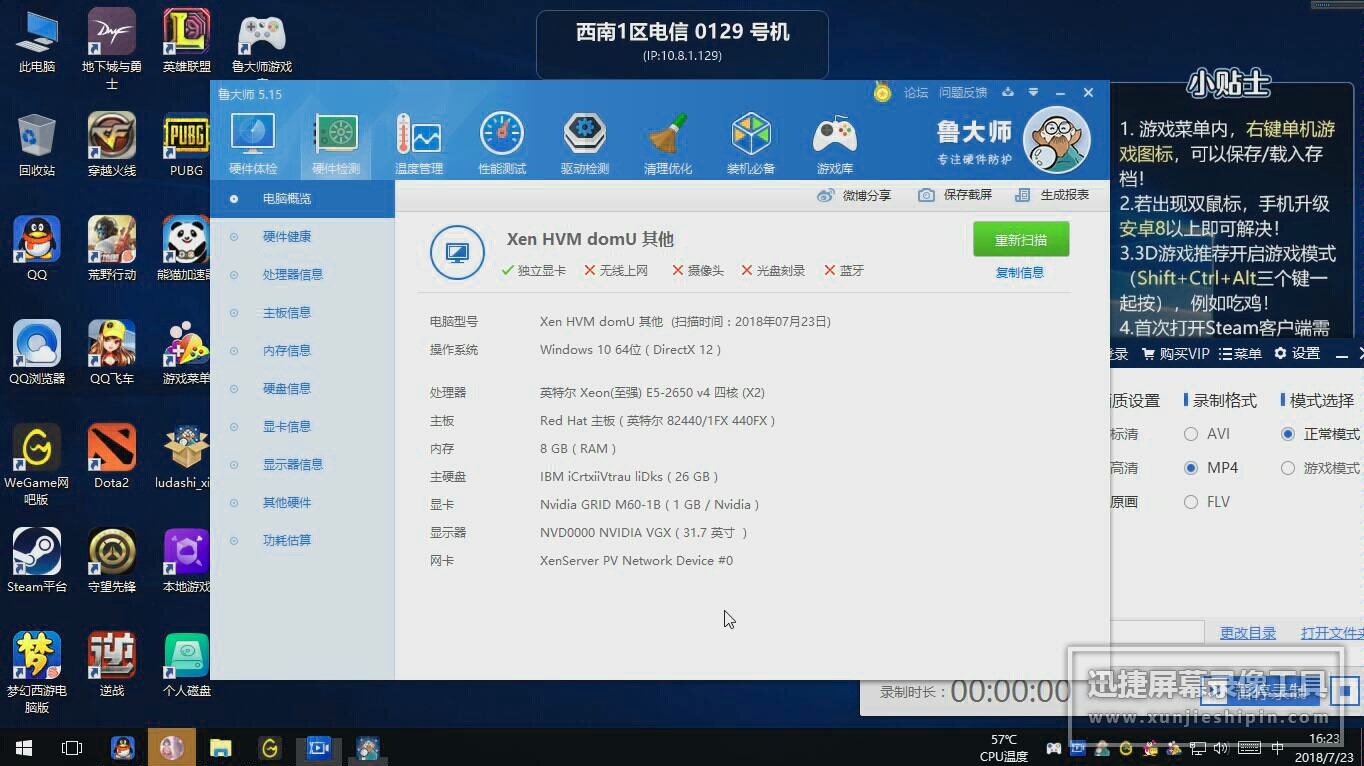Image resolution: width=1364 pixels, height=766 pixels.
Task: Click the gold medal icon in Ludashi title bar
Action: (x=882, y=92)
